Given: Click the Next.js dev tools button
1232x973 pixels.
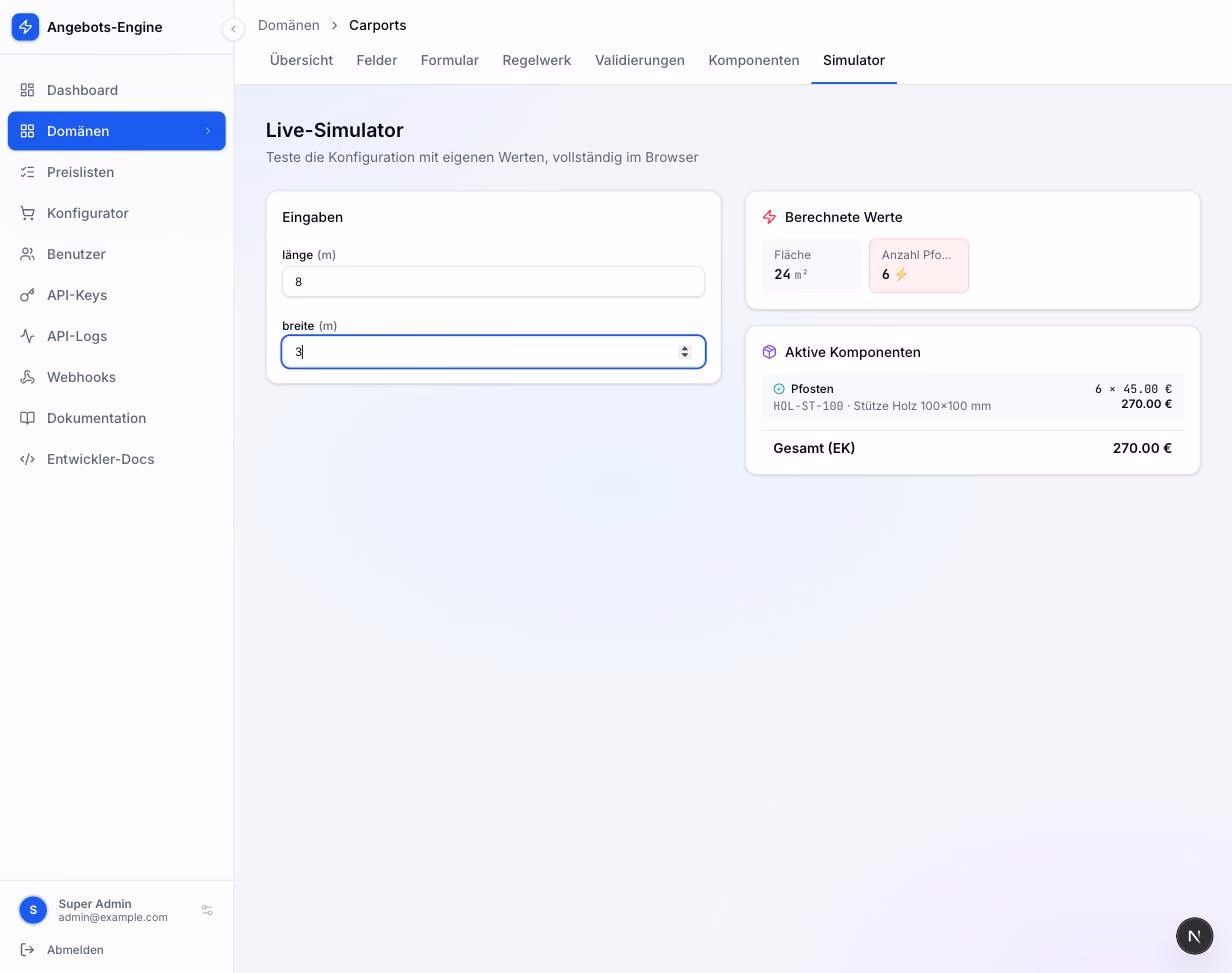Looking at the screenshot, I should pos(1194,936).
